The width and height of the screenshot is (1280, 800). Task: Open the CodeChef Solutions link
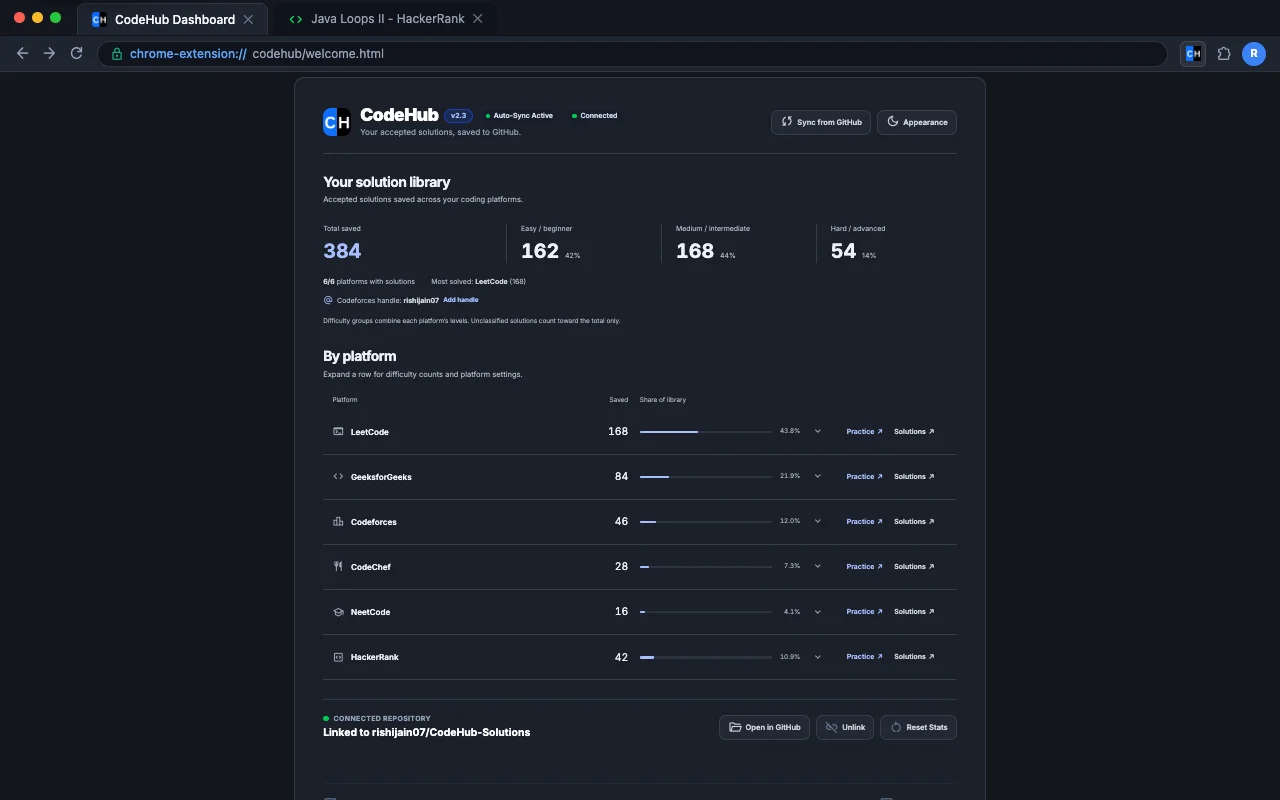click(x=914, y=567)
